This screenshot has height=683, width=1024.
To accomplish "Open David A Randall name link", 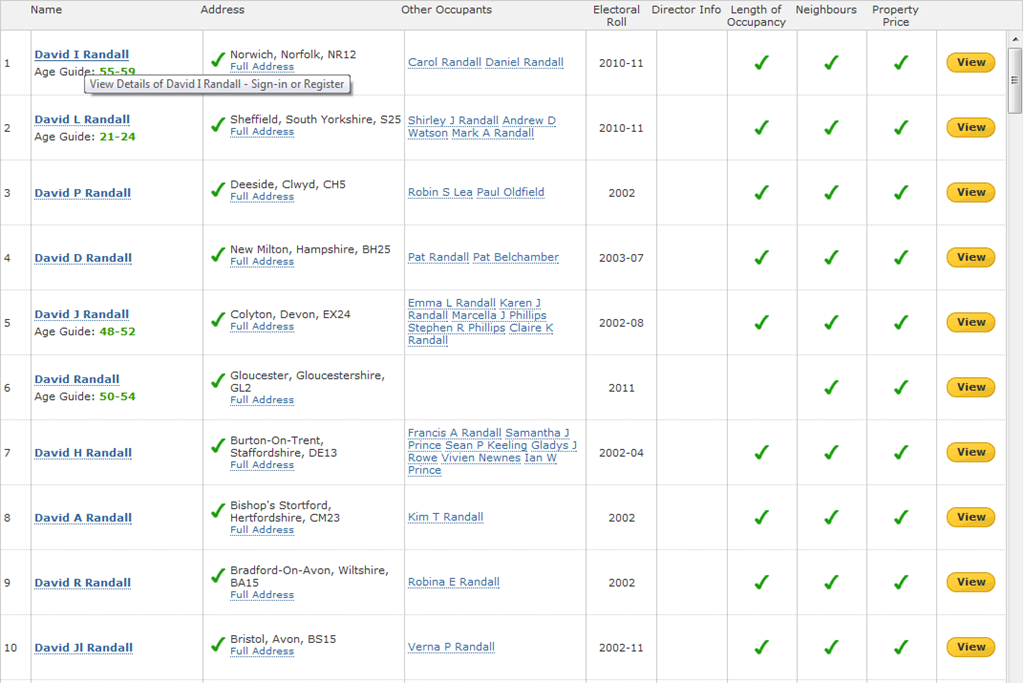I will click(83, 518).
